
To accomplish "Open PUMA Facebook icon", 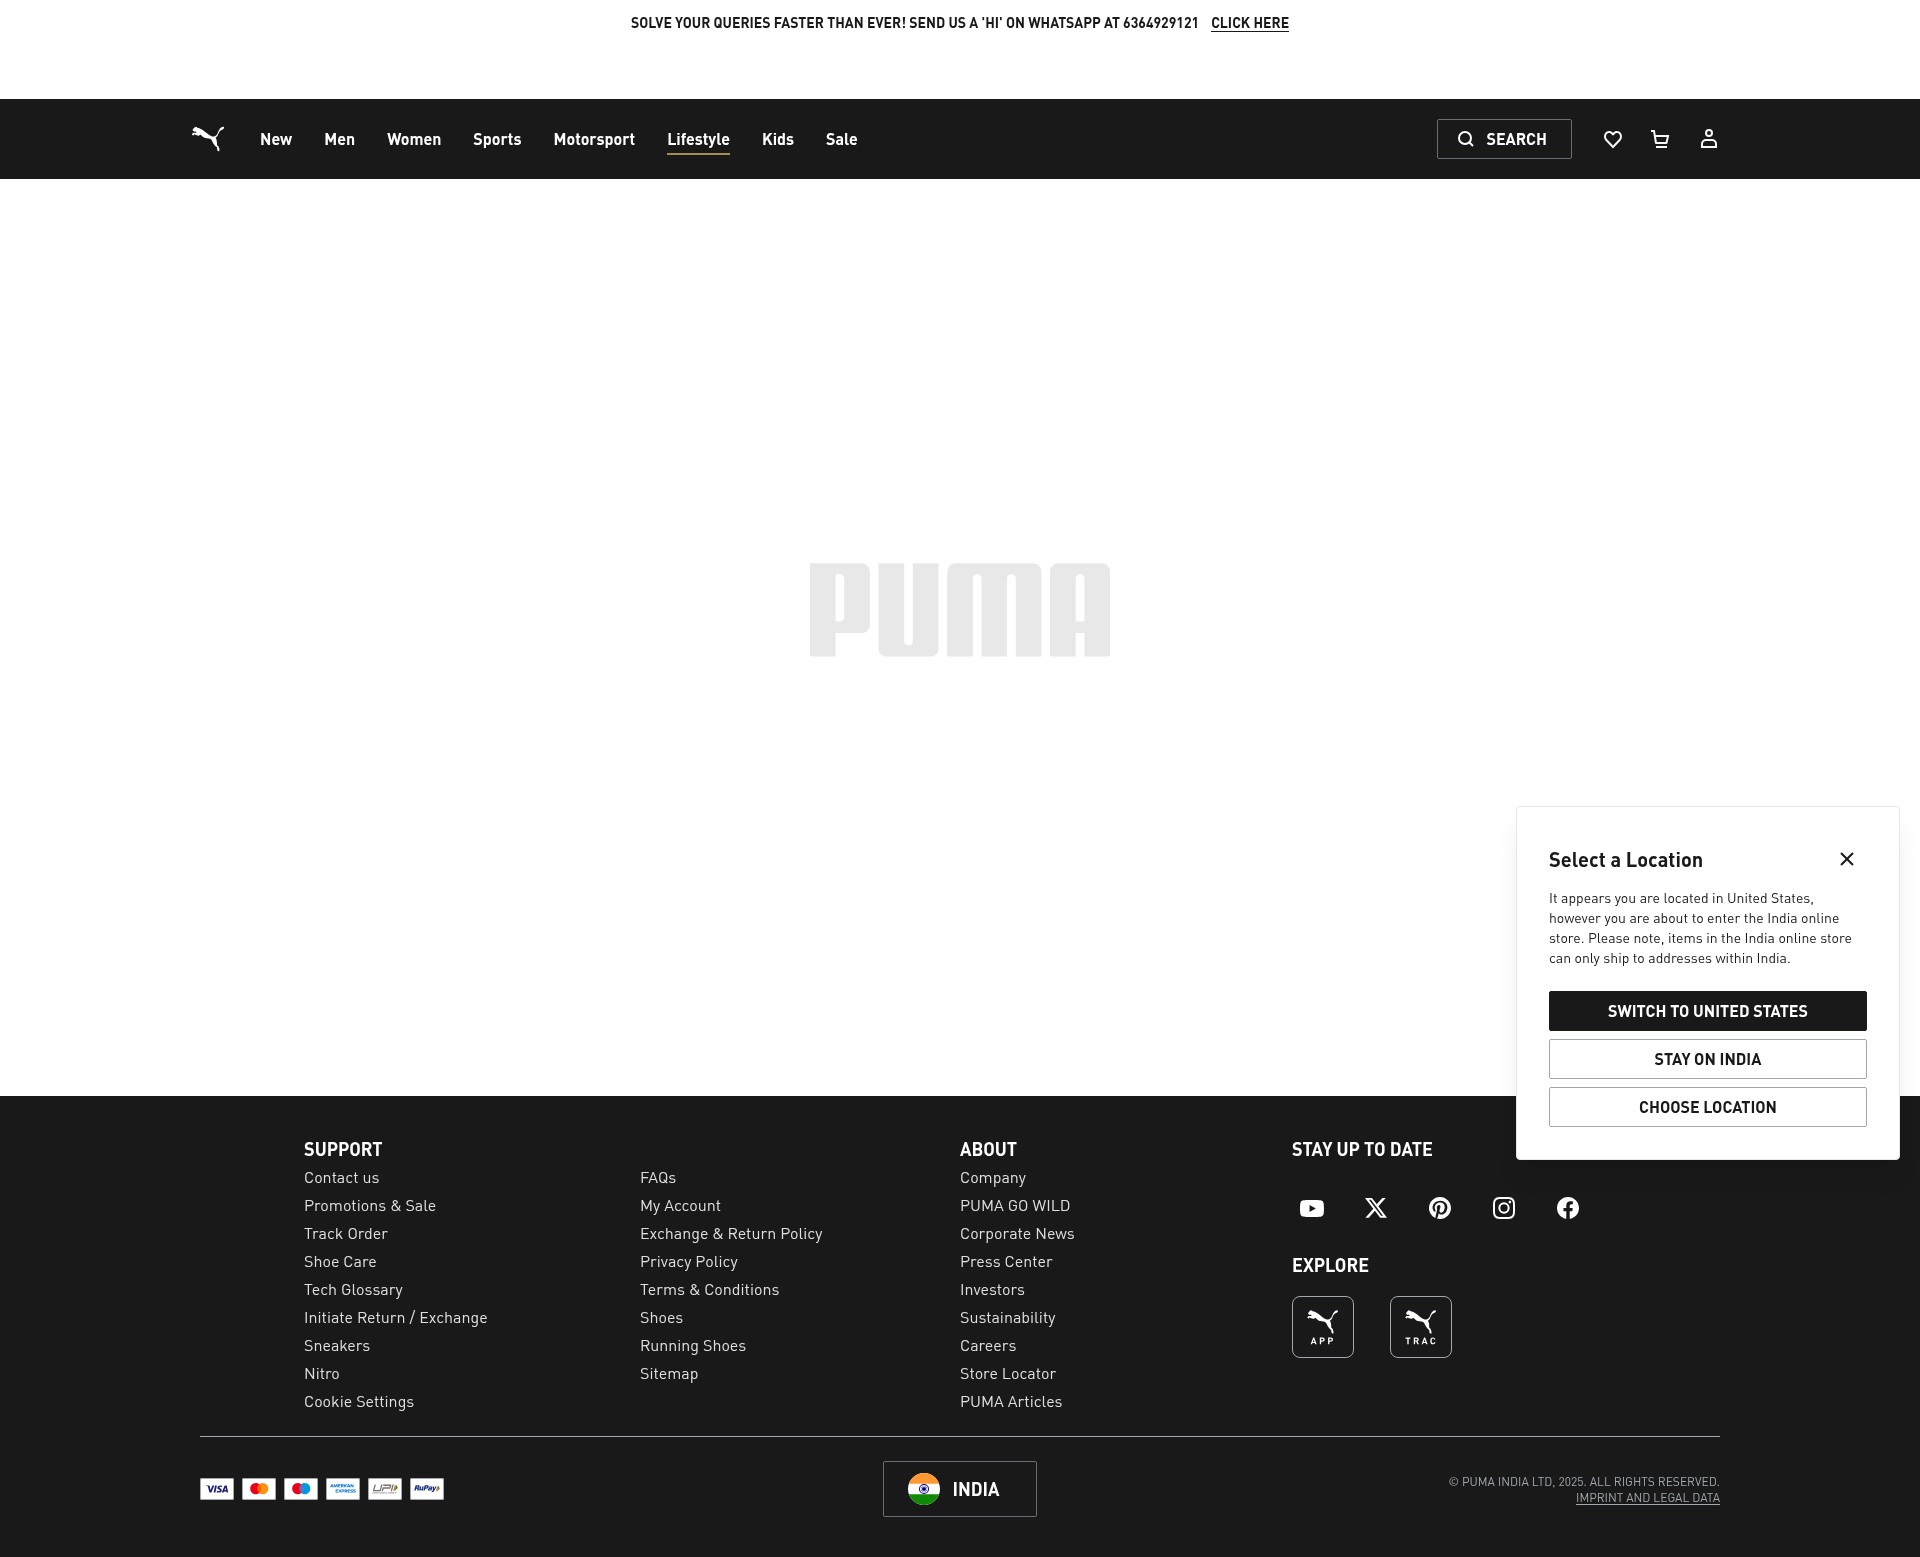I will [1568, 1208].
